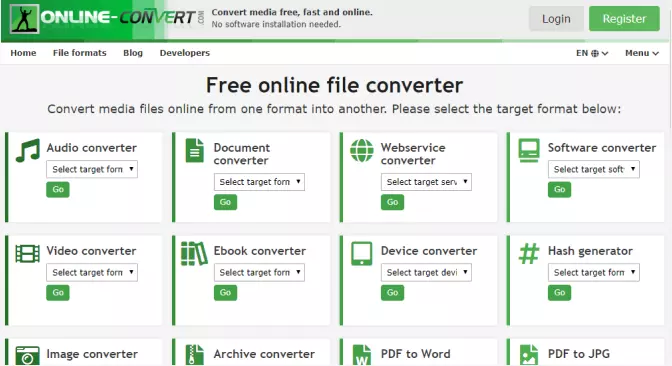Click the PDF to Word heading
This screenshot has width=672, height=366.
tap(416, 354)
